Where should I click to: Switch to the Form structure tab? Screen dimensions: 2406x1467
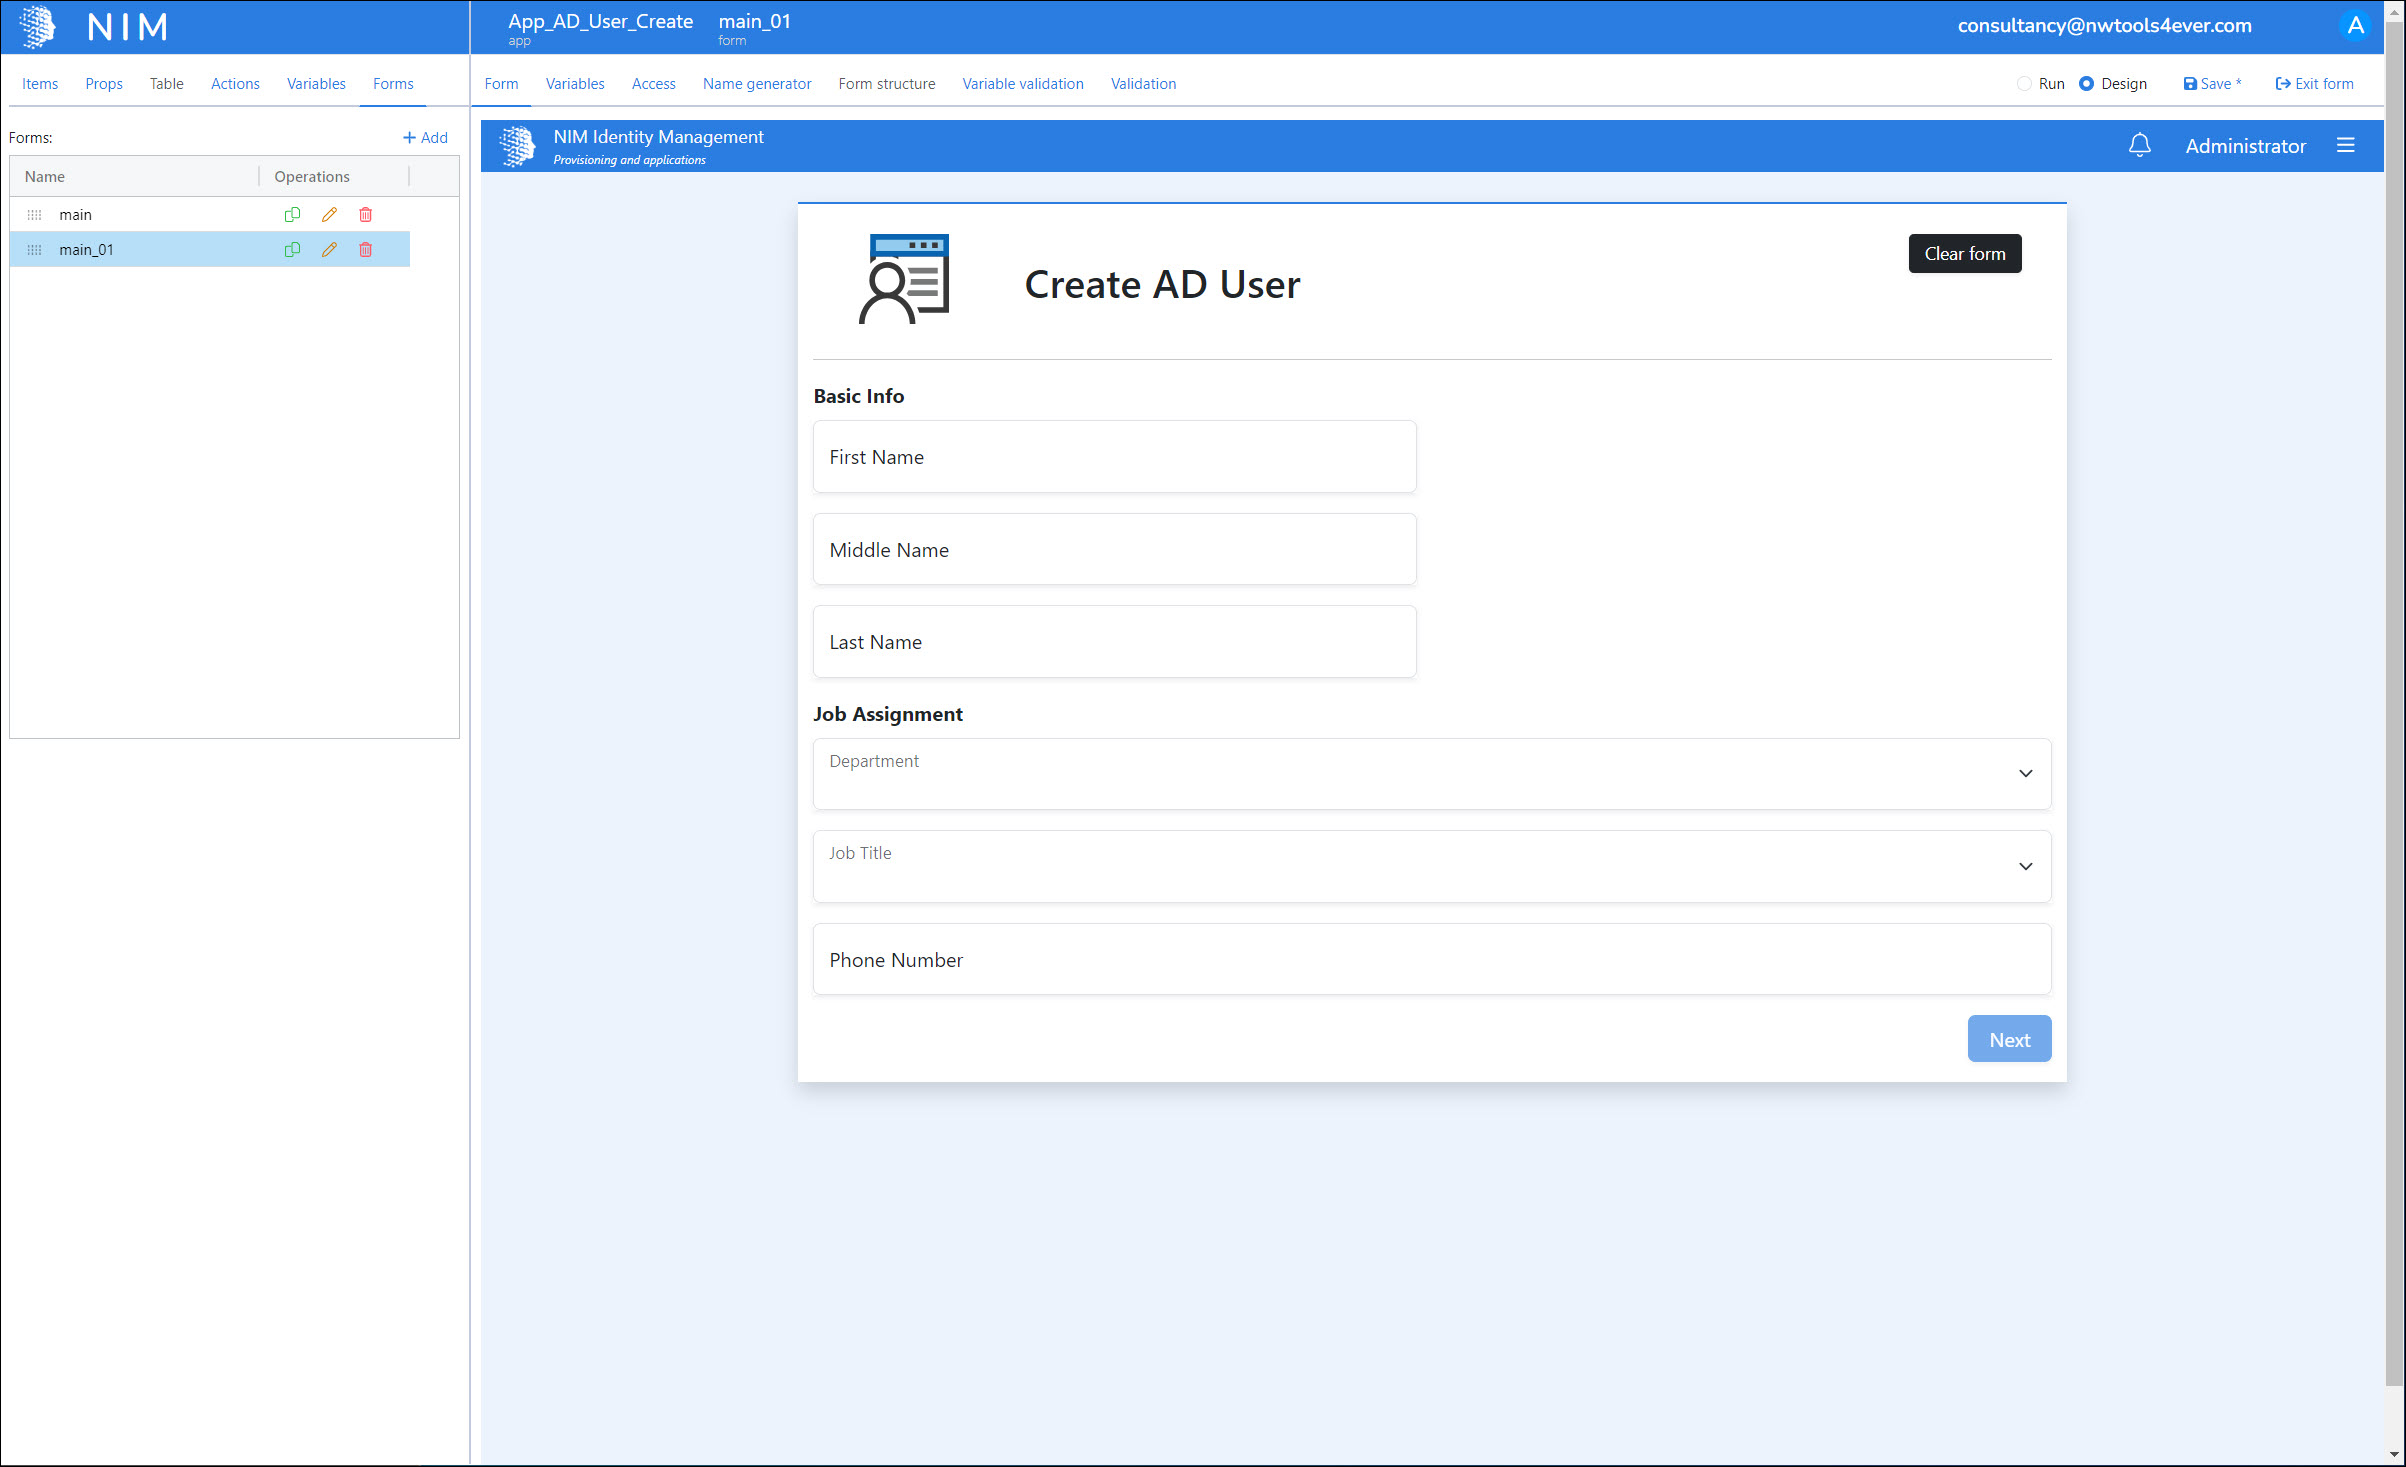tap(886, 84)
